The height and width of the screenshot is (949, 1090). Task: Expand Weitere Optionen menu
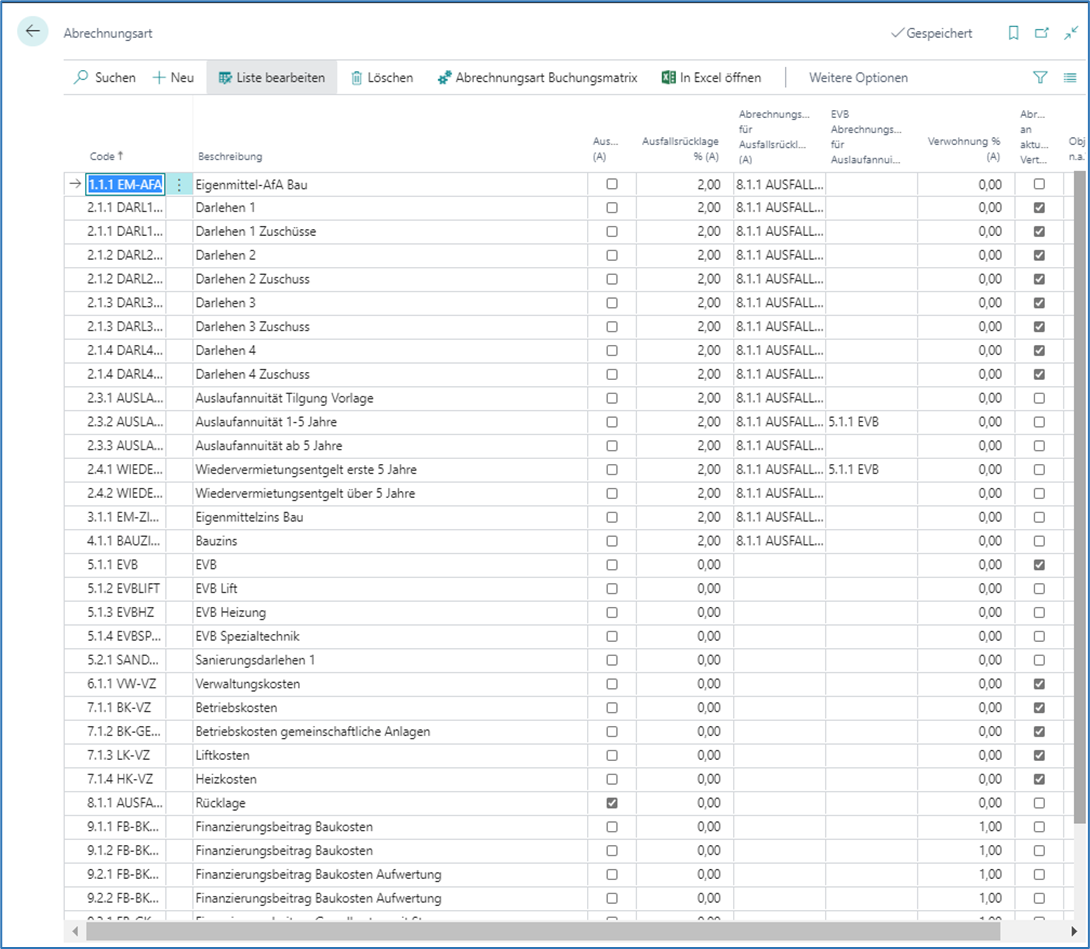(x=858, y=77)
